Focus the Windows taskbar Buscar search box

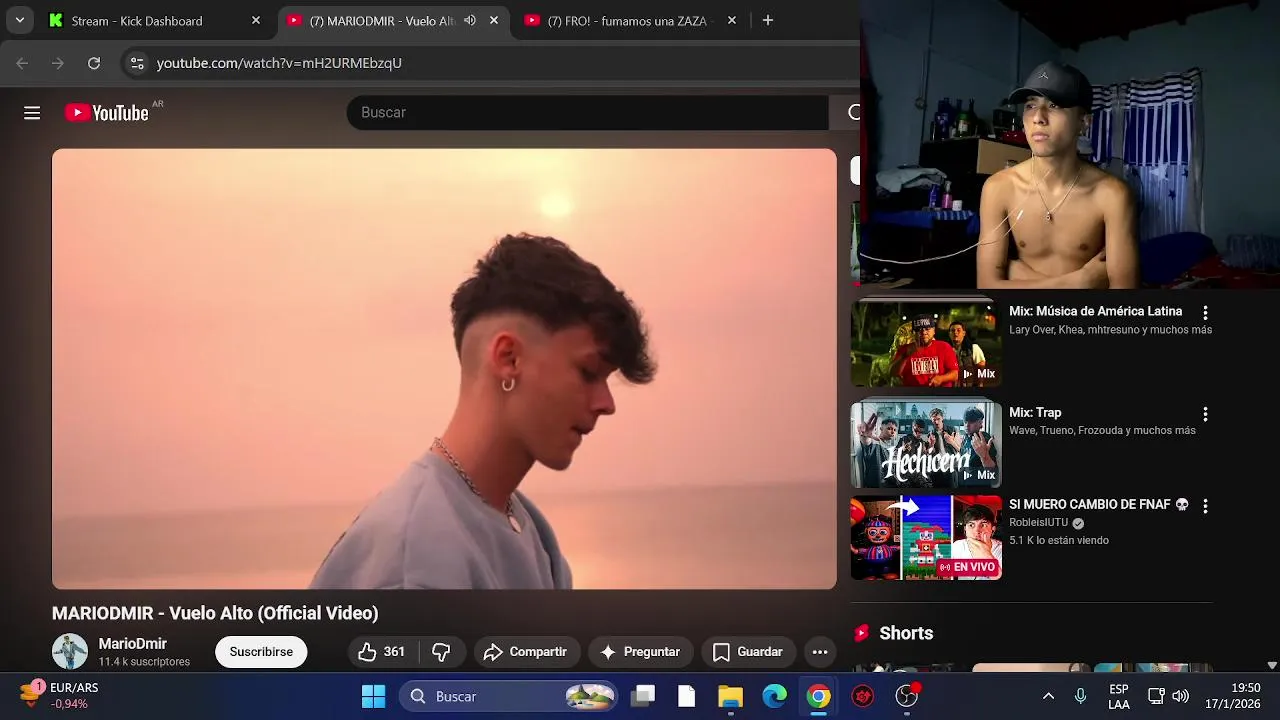click(x=509, y=696)
